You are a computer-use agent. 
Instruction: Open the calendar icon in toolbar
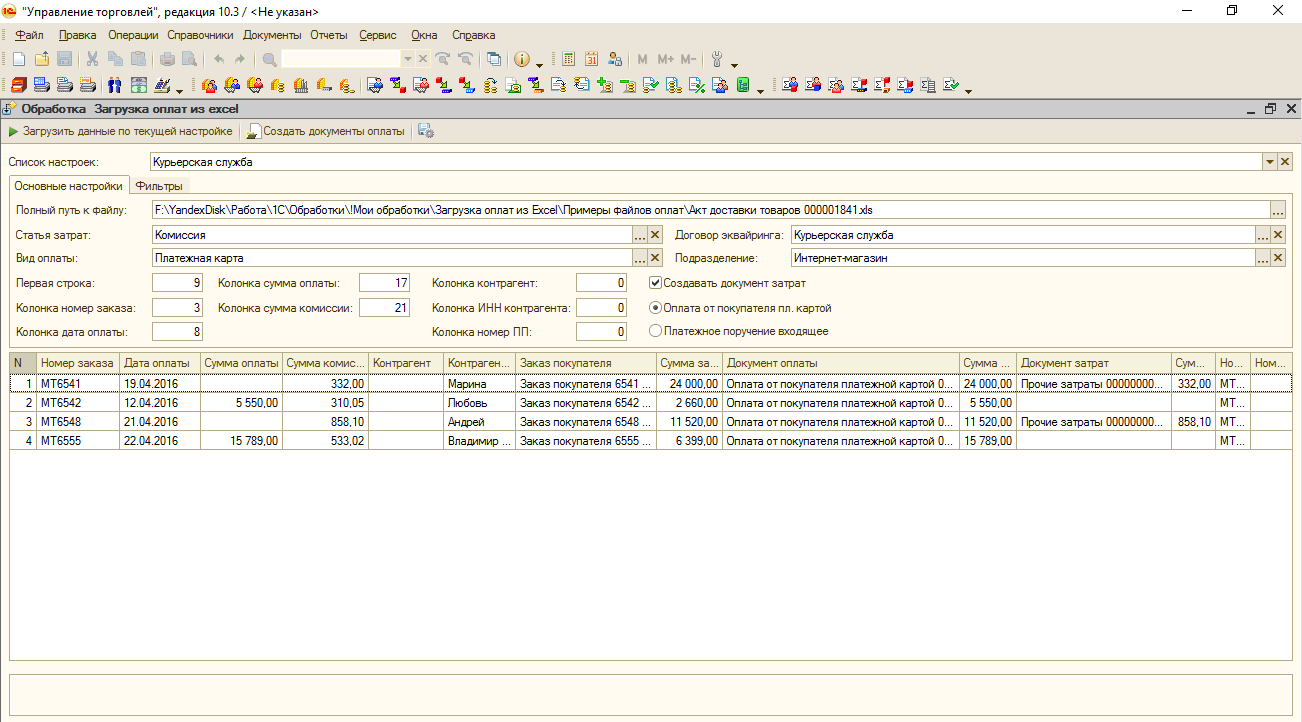592,59
